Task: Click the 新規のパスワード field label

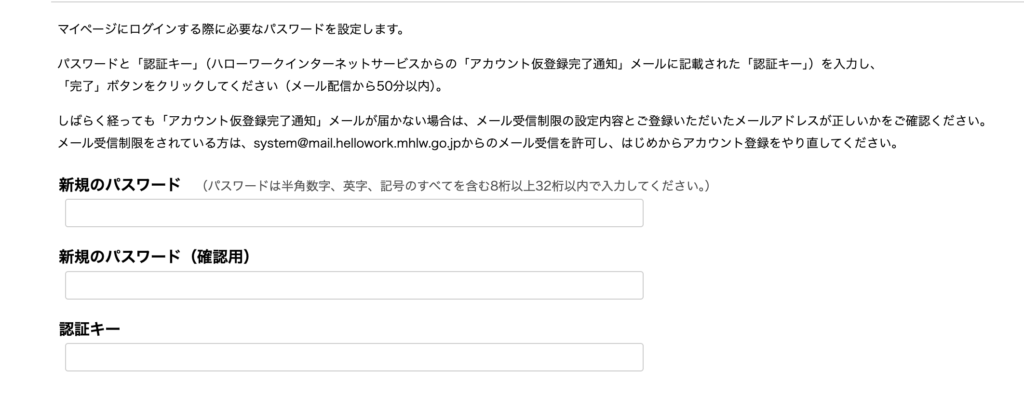Action: [x=120, y=185]
